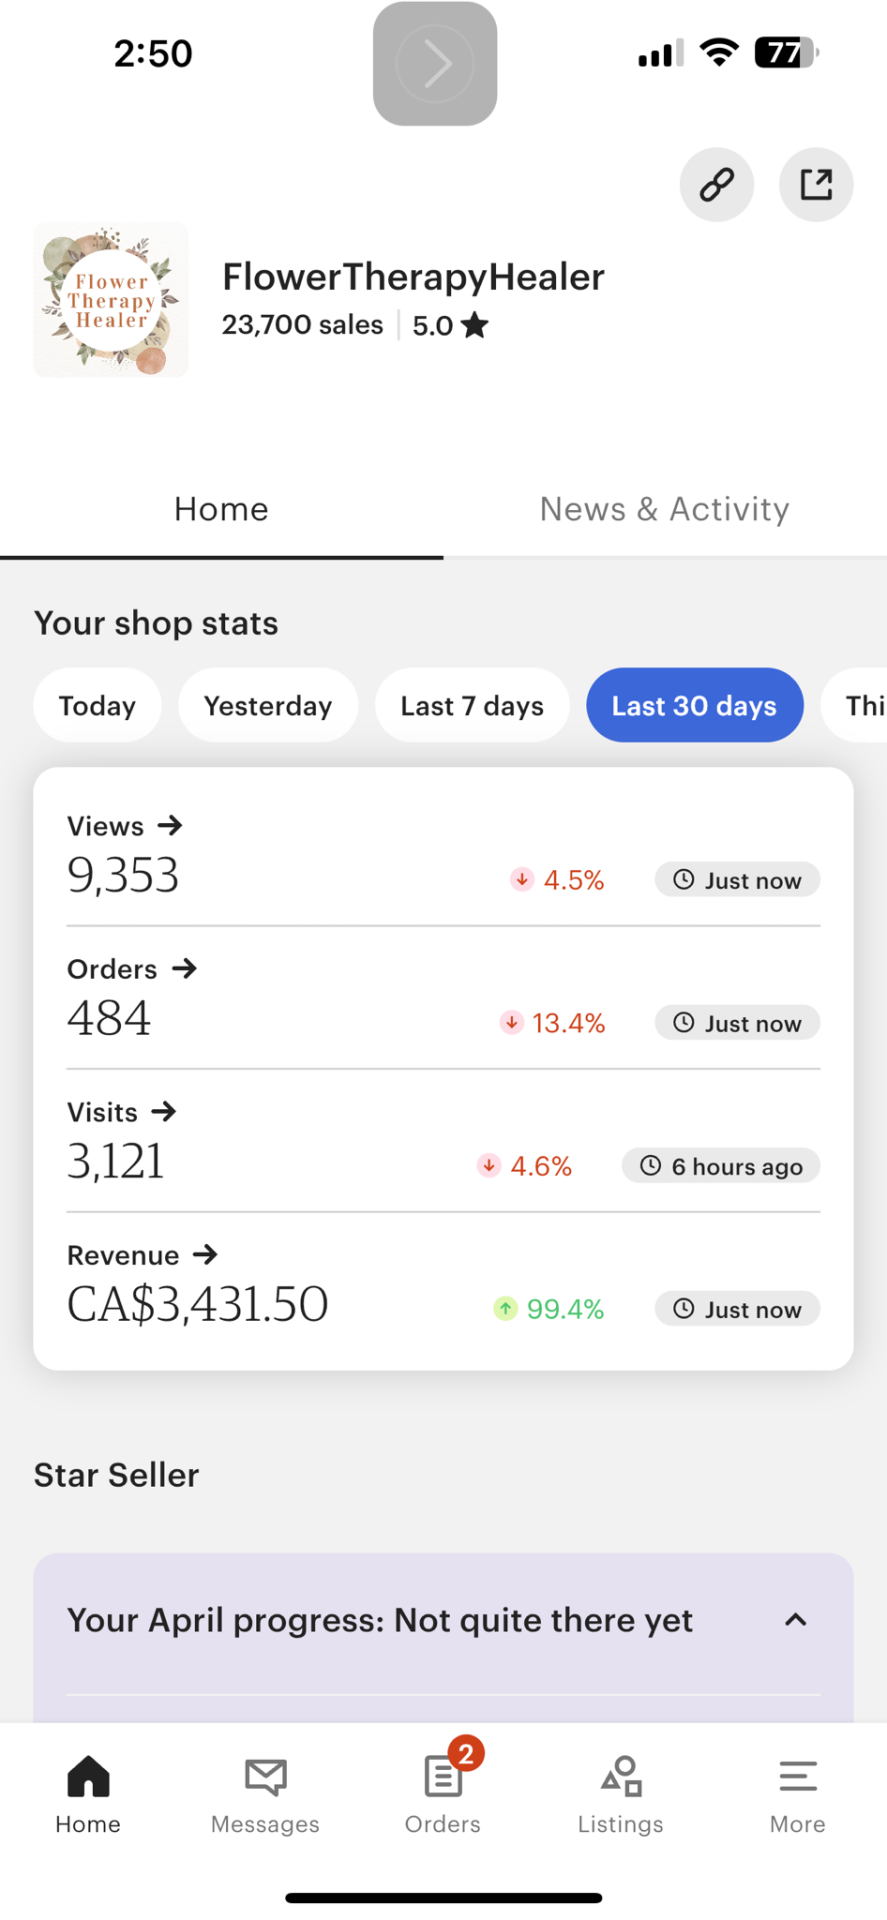Select the Last 7 days filter
The height and width of the screenshot is (1920, 887).
[x=472, y=706]
